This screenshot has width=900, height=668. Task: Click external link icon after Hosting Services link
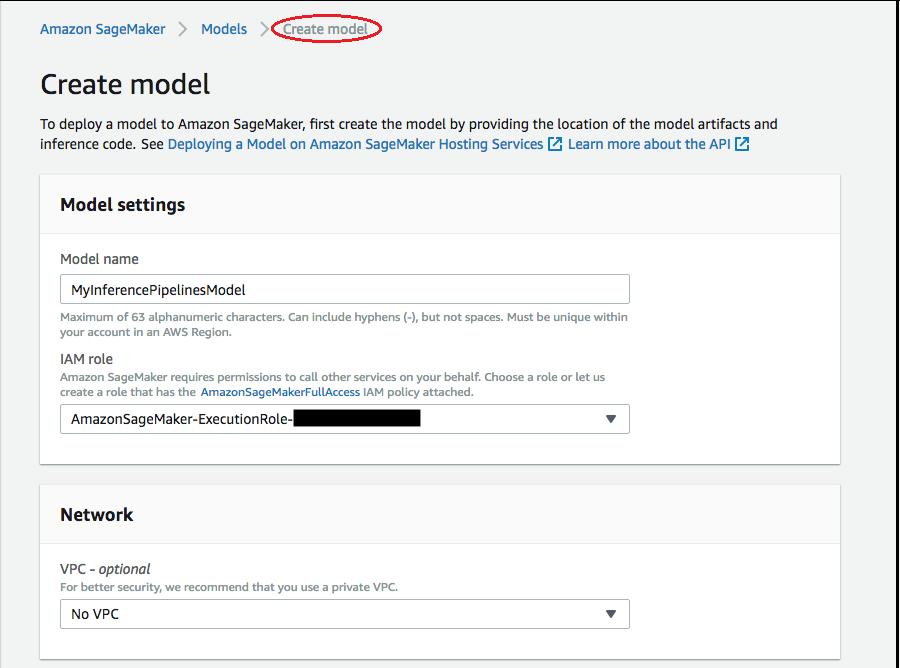[556, 144]
